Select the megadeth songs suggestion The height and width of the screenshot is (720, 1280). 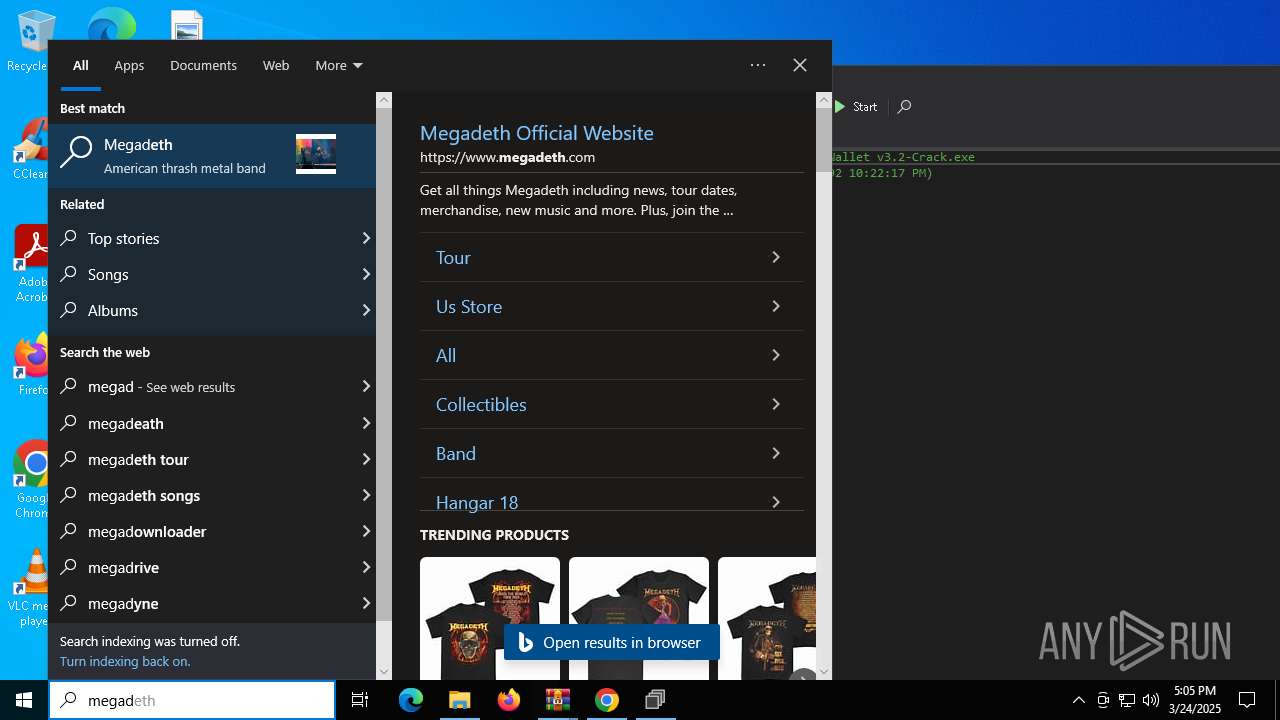(212, 495)
